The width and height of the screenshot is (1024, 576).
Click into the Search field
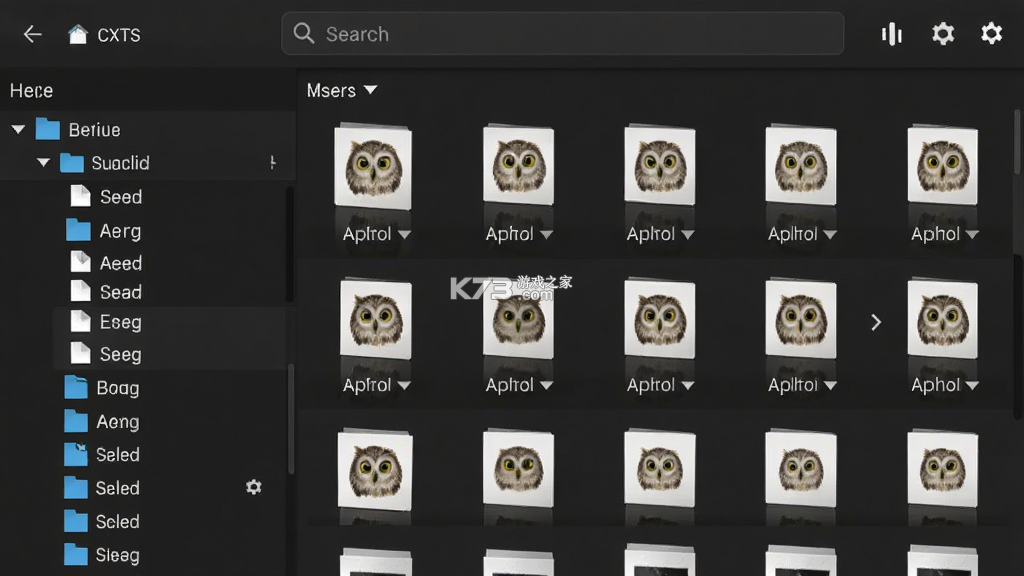562,33
